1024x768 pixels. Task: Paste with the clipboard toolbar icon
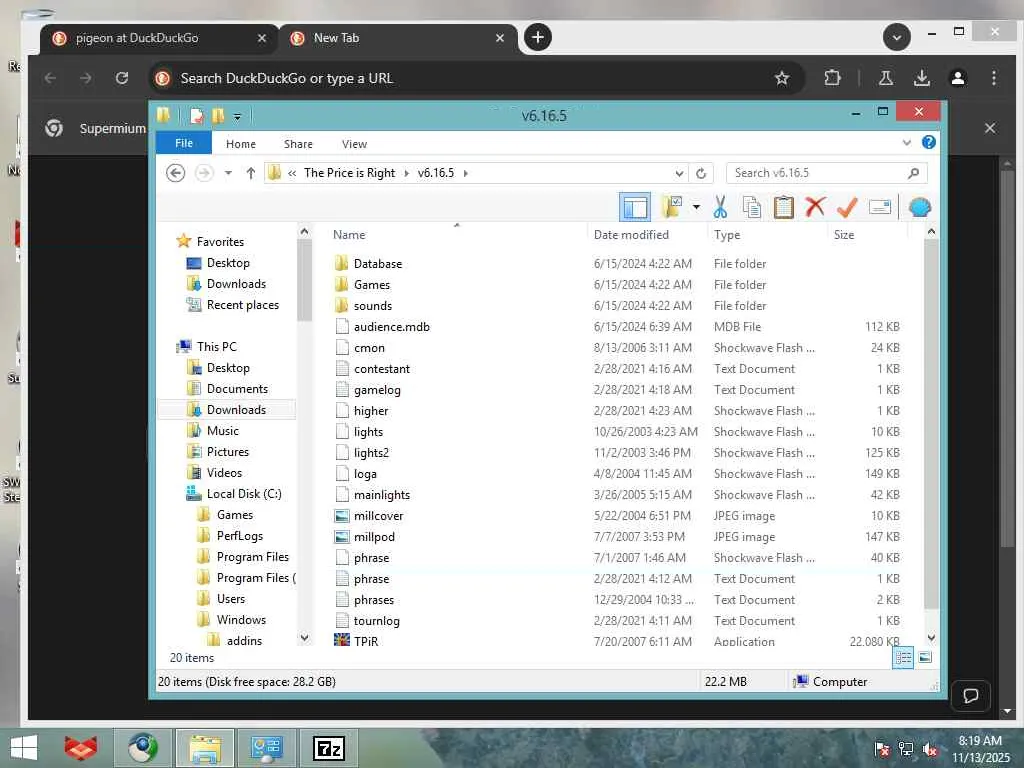(783, 208)
